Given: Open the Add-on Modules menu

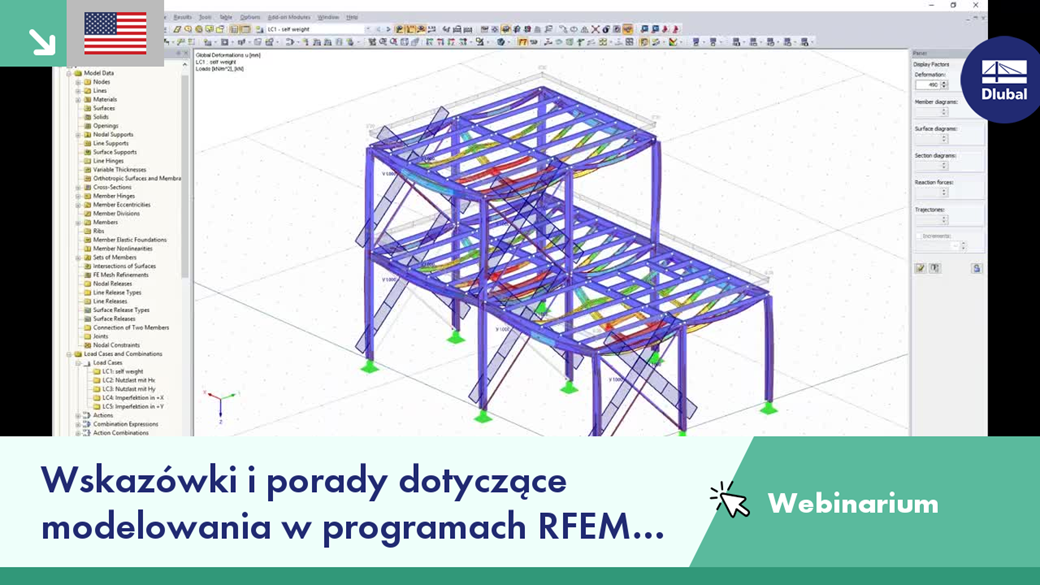Looking at the screenshot, I should 289,17.
